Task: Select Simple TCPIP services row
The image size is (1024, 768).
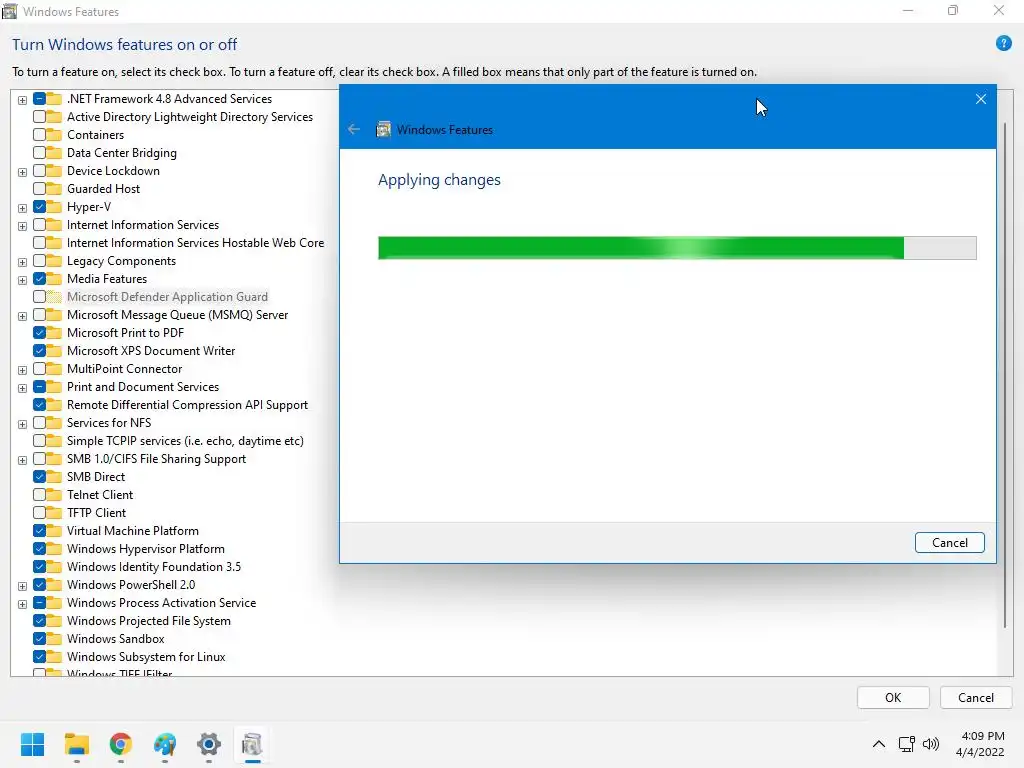Action: [x=185, y=441]
